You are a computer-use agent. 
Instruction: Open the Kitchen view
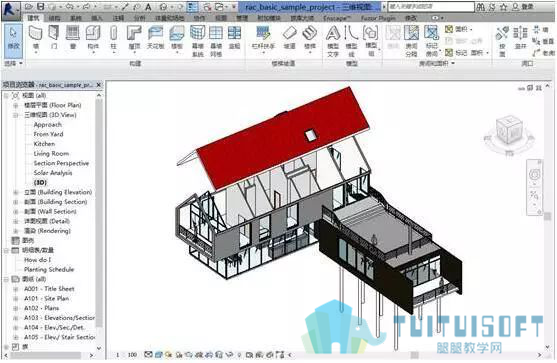pyautogui.click(x=44, y=144)
